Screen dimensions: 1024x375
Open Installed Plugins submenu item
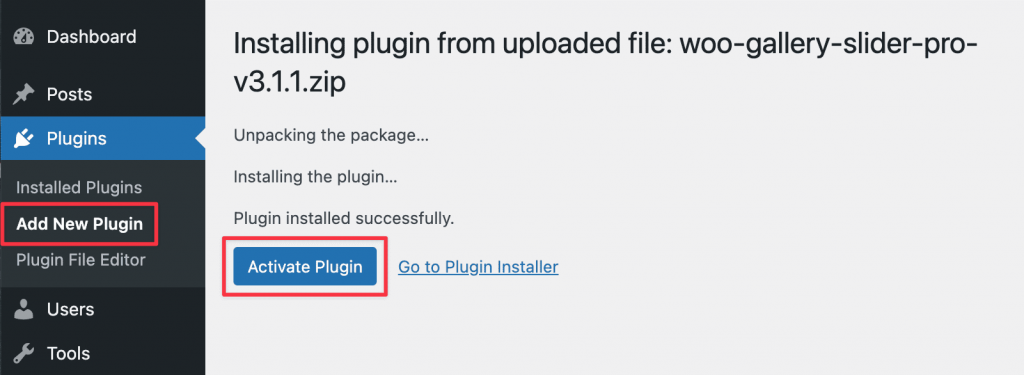click(79, 188)
